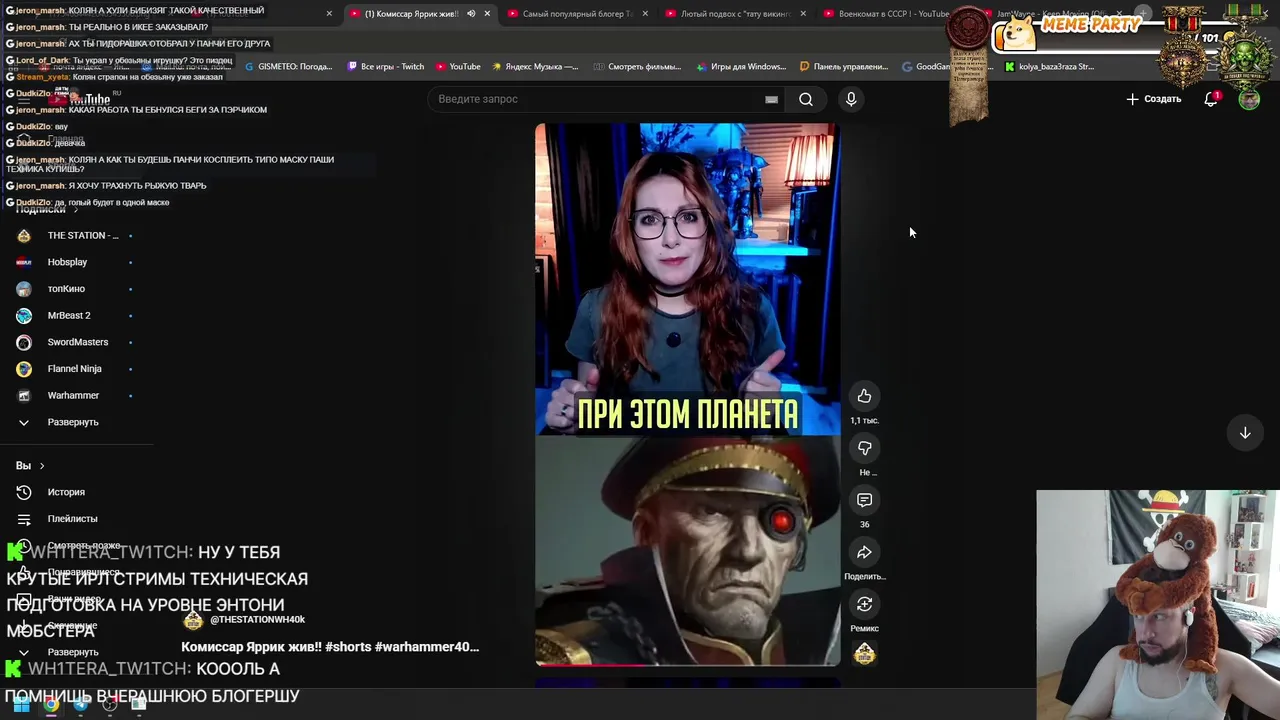Viewport: 1280px width, 720px height.
Task: Submit search with magnifier button
Action: point(806,99)
